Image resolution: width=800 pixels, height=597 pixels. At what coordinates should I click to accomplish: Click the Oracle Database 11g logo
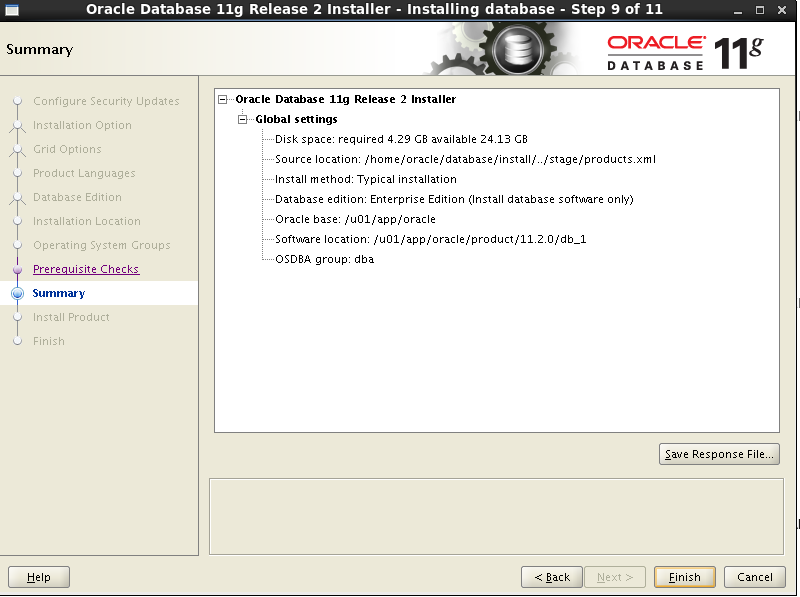[x=685, y=53]
